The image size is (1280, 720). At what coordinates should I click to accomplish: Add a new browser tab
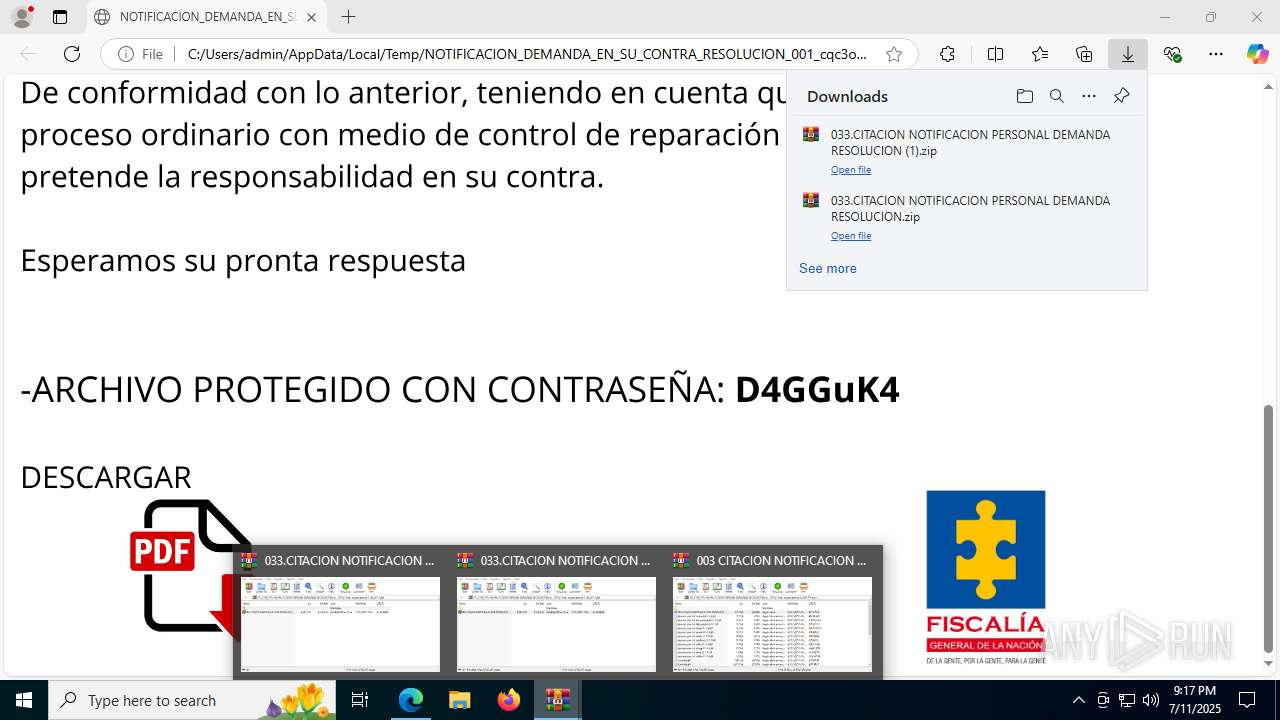pyautogui.click(x=348, y=17)
